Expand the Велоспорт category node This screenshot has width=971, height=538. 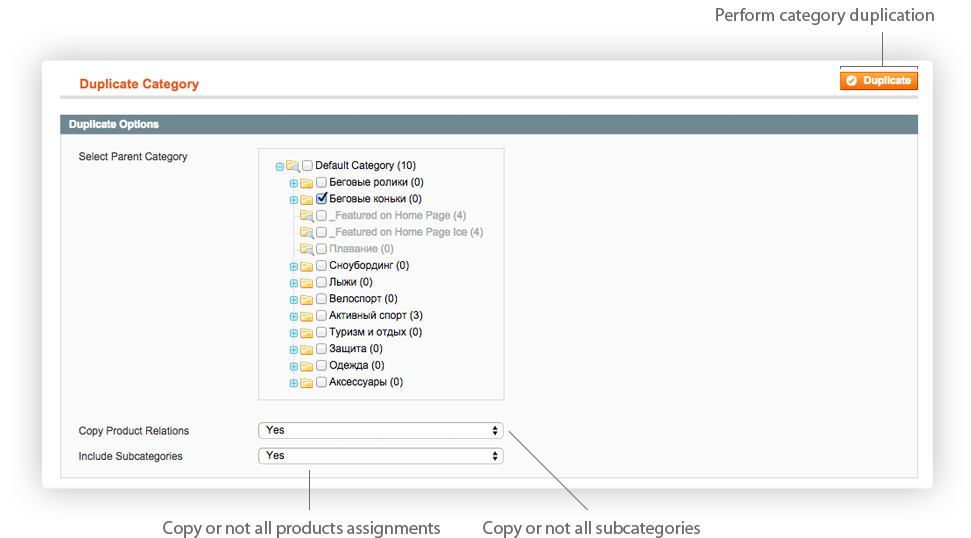pos(294,300)
